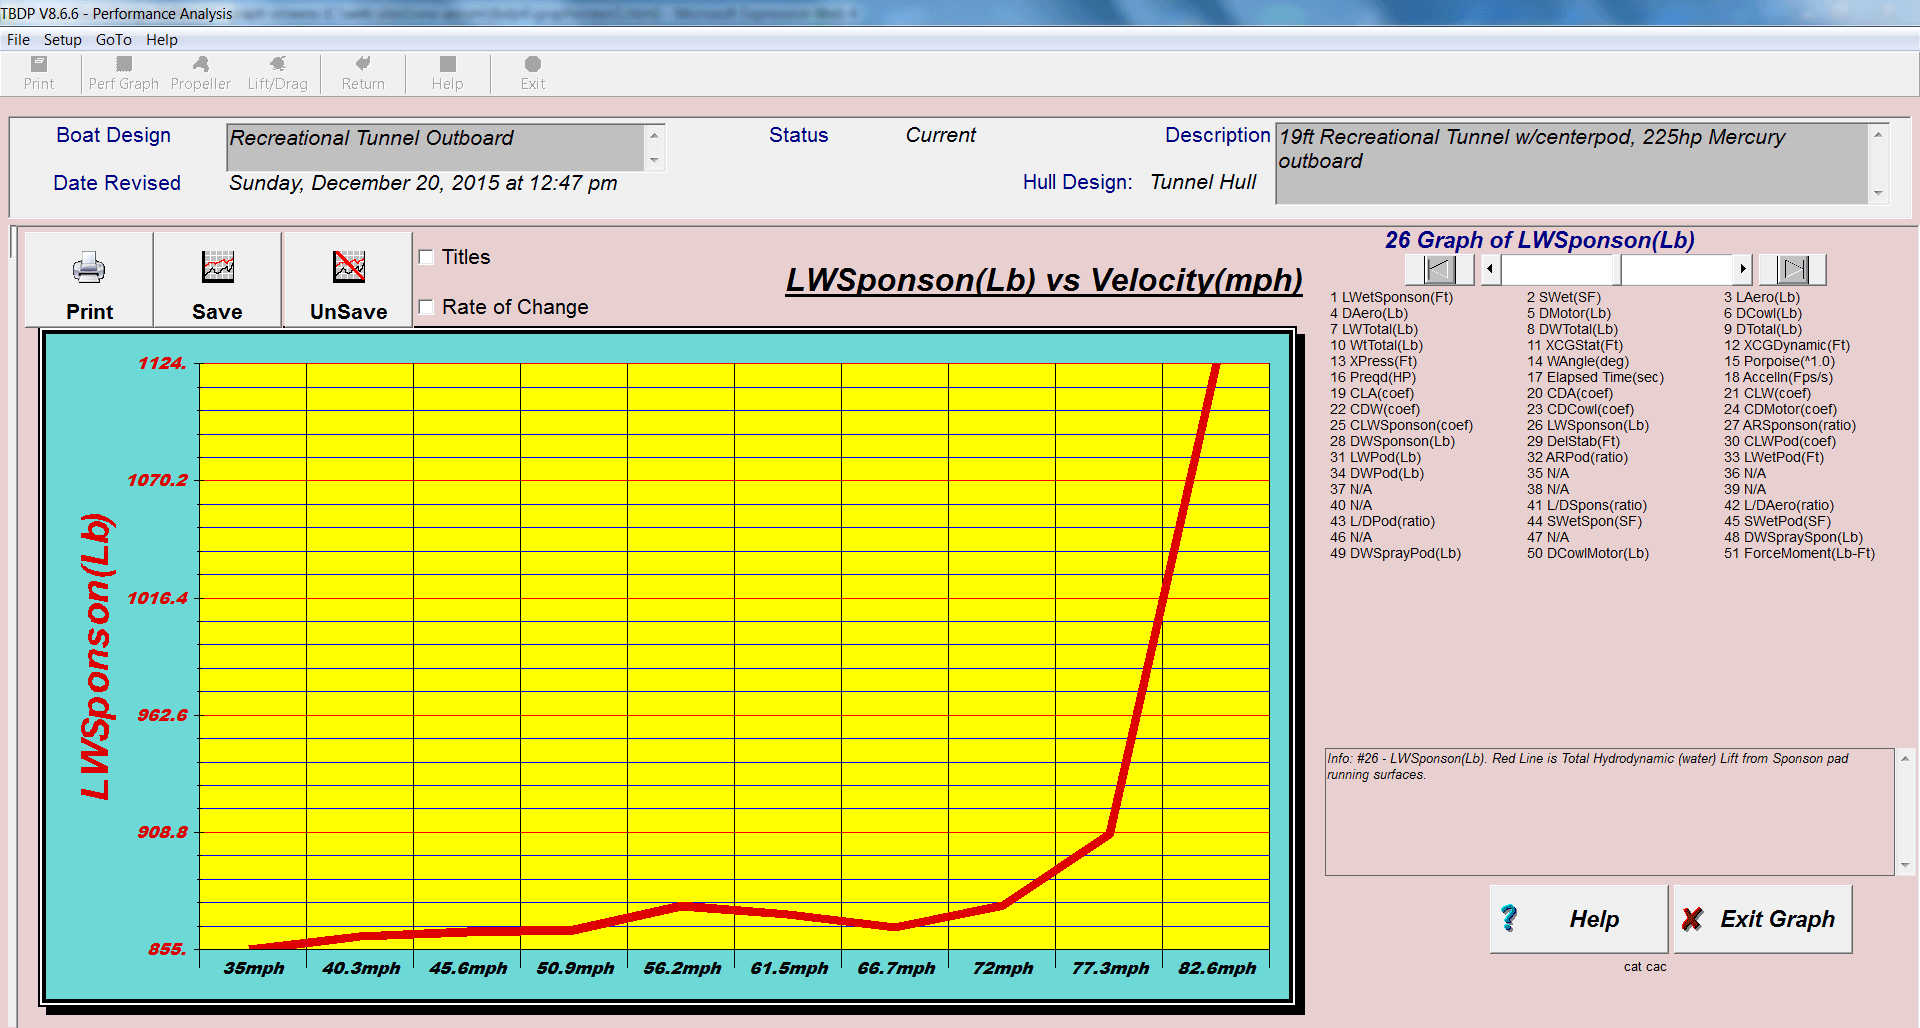Click the Return toolbar icon

tap(363, 73)
